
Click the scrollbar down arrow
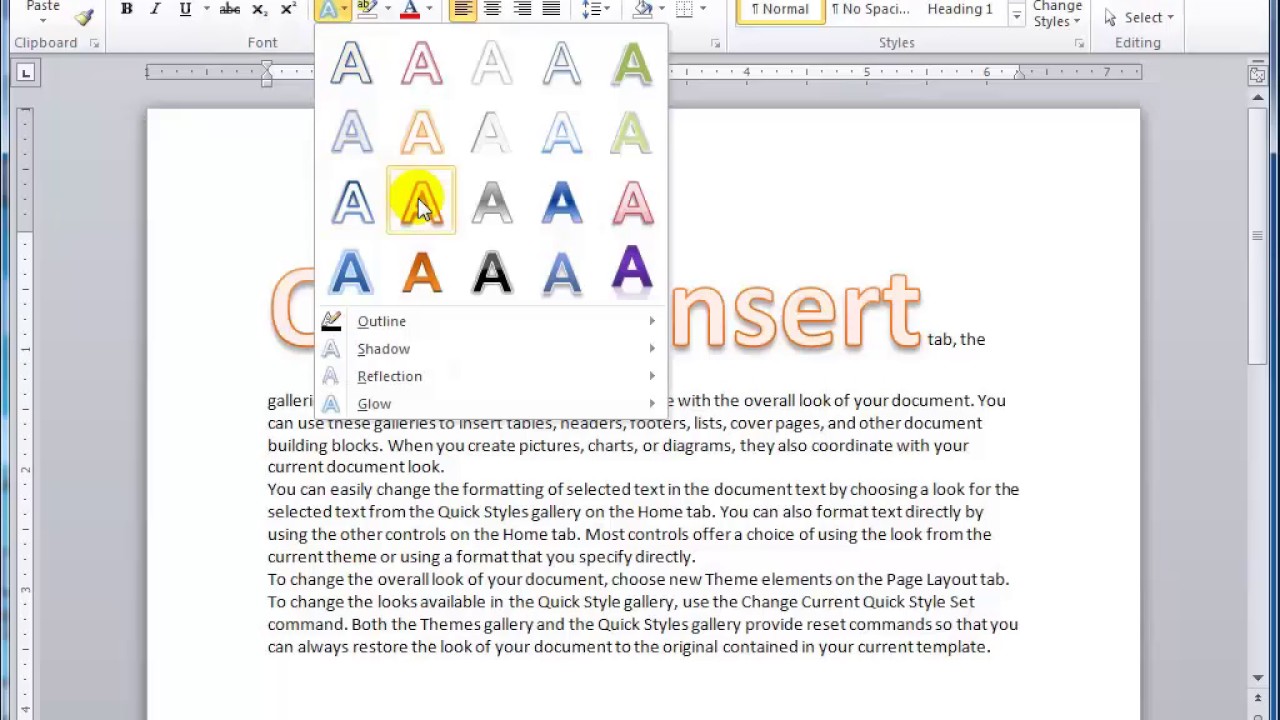[1258, 678]
